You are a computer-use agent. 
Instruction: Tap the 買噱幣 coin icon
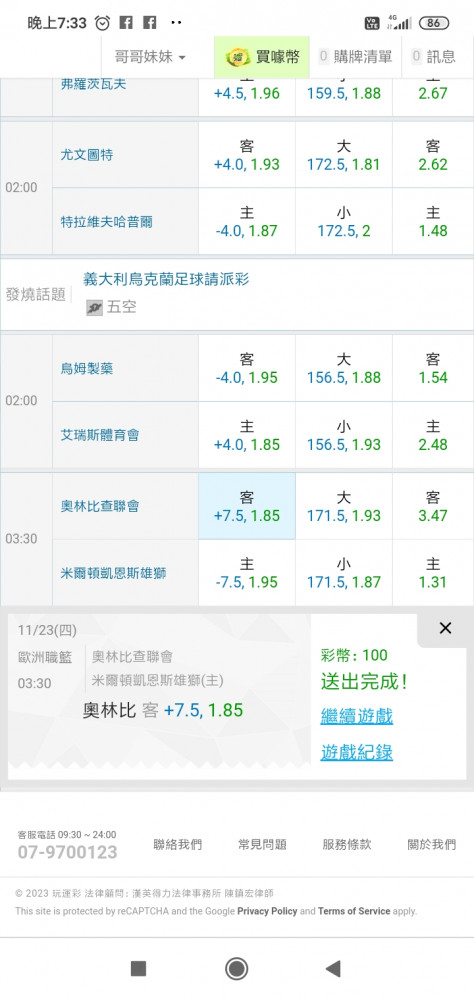click(238, 57)
